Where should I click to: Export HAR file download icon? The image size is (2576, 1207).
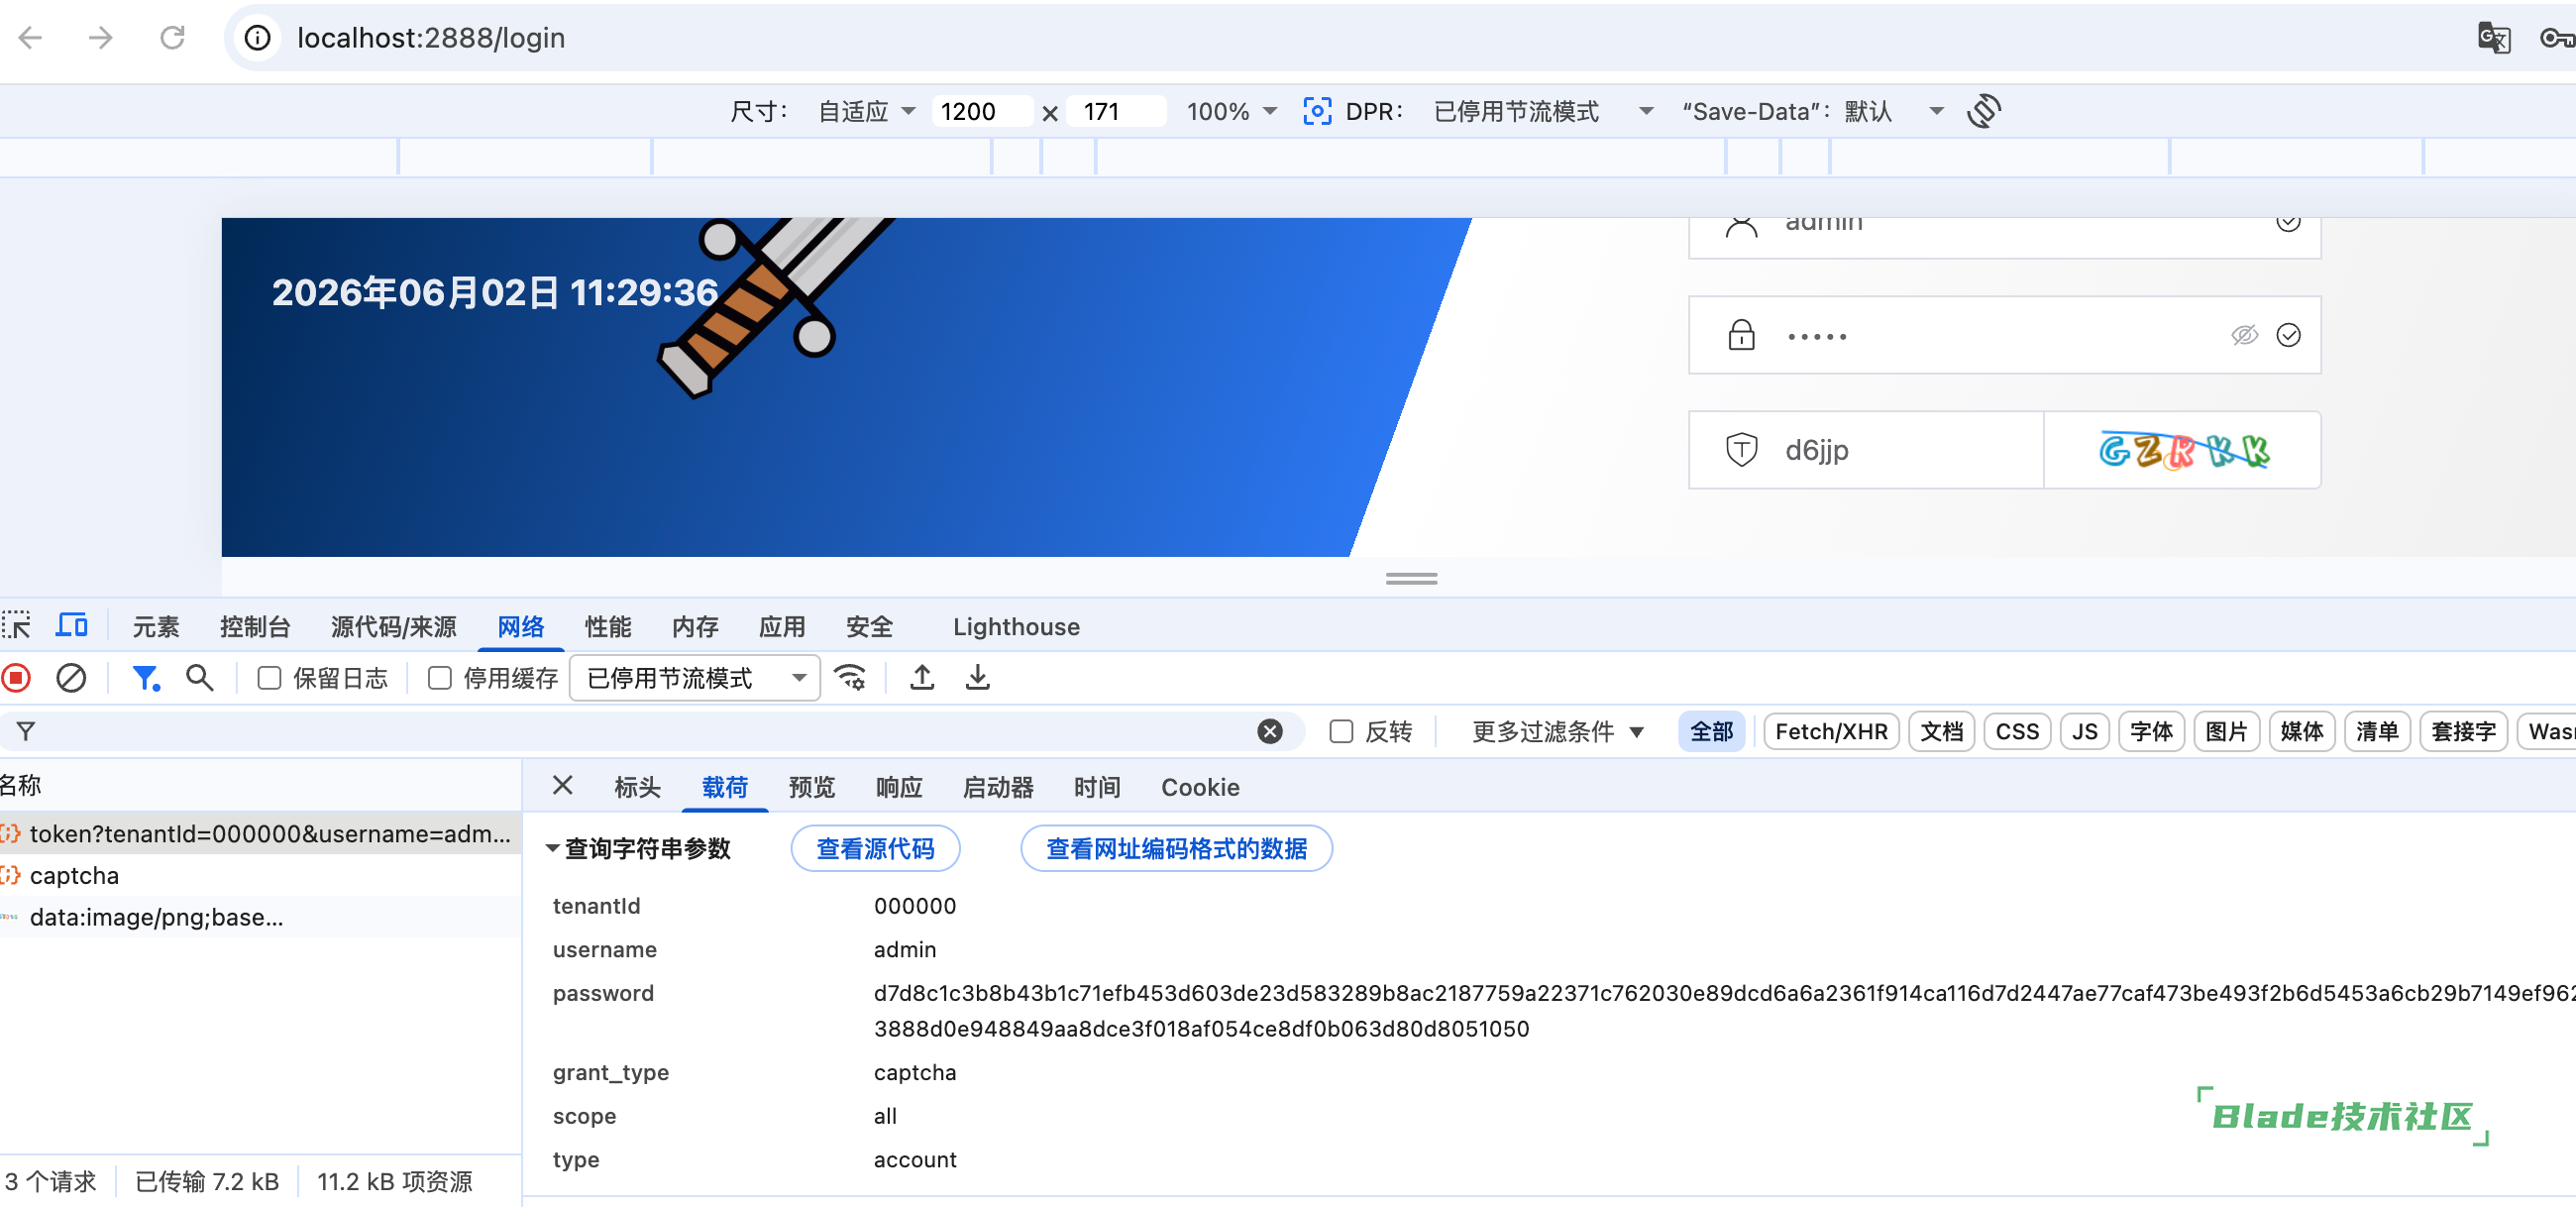point(977,679)
